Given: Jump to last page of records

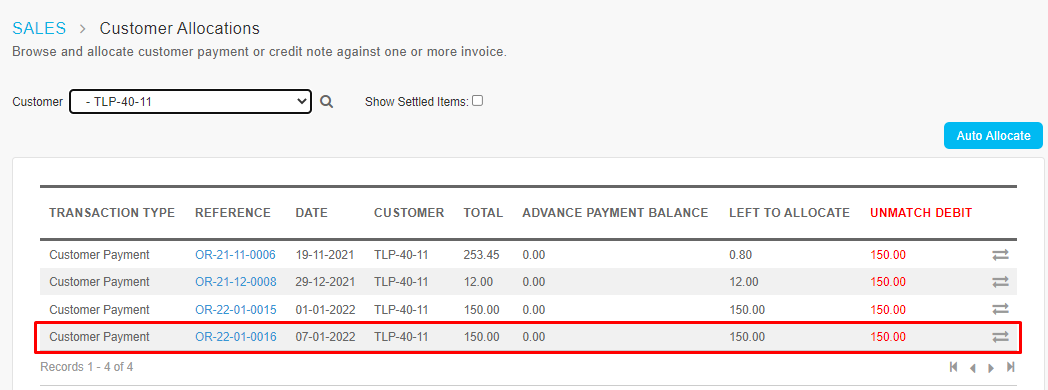Looking at the screenshot, I should [1011, 367].
